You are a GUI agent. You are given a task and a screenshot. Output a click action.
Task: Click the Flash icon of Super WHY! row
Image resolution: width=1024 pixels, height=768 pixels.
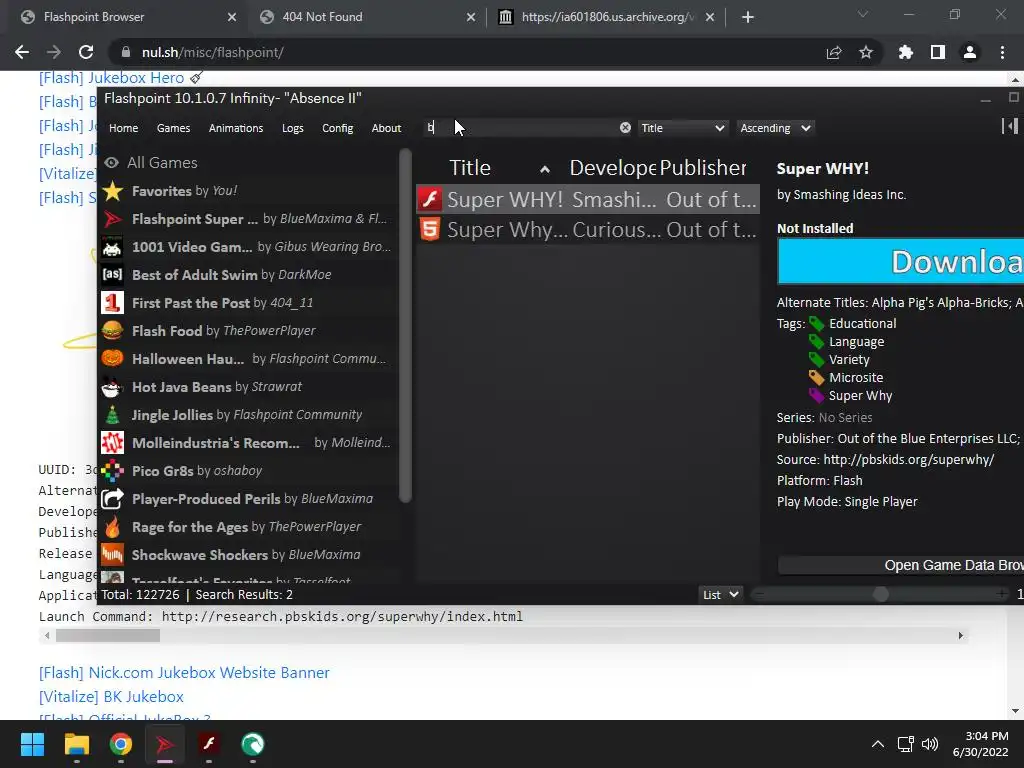[x=430, y=199]
